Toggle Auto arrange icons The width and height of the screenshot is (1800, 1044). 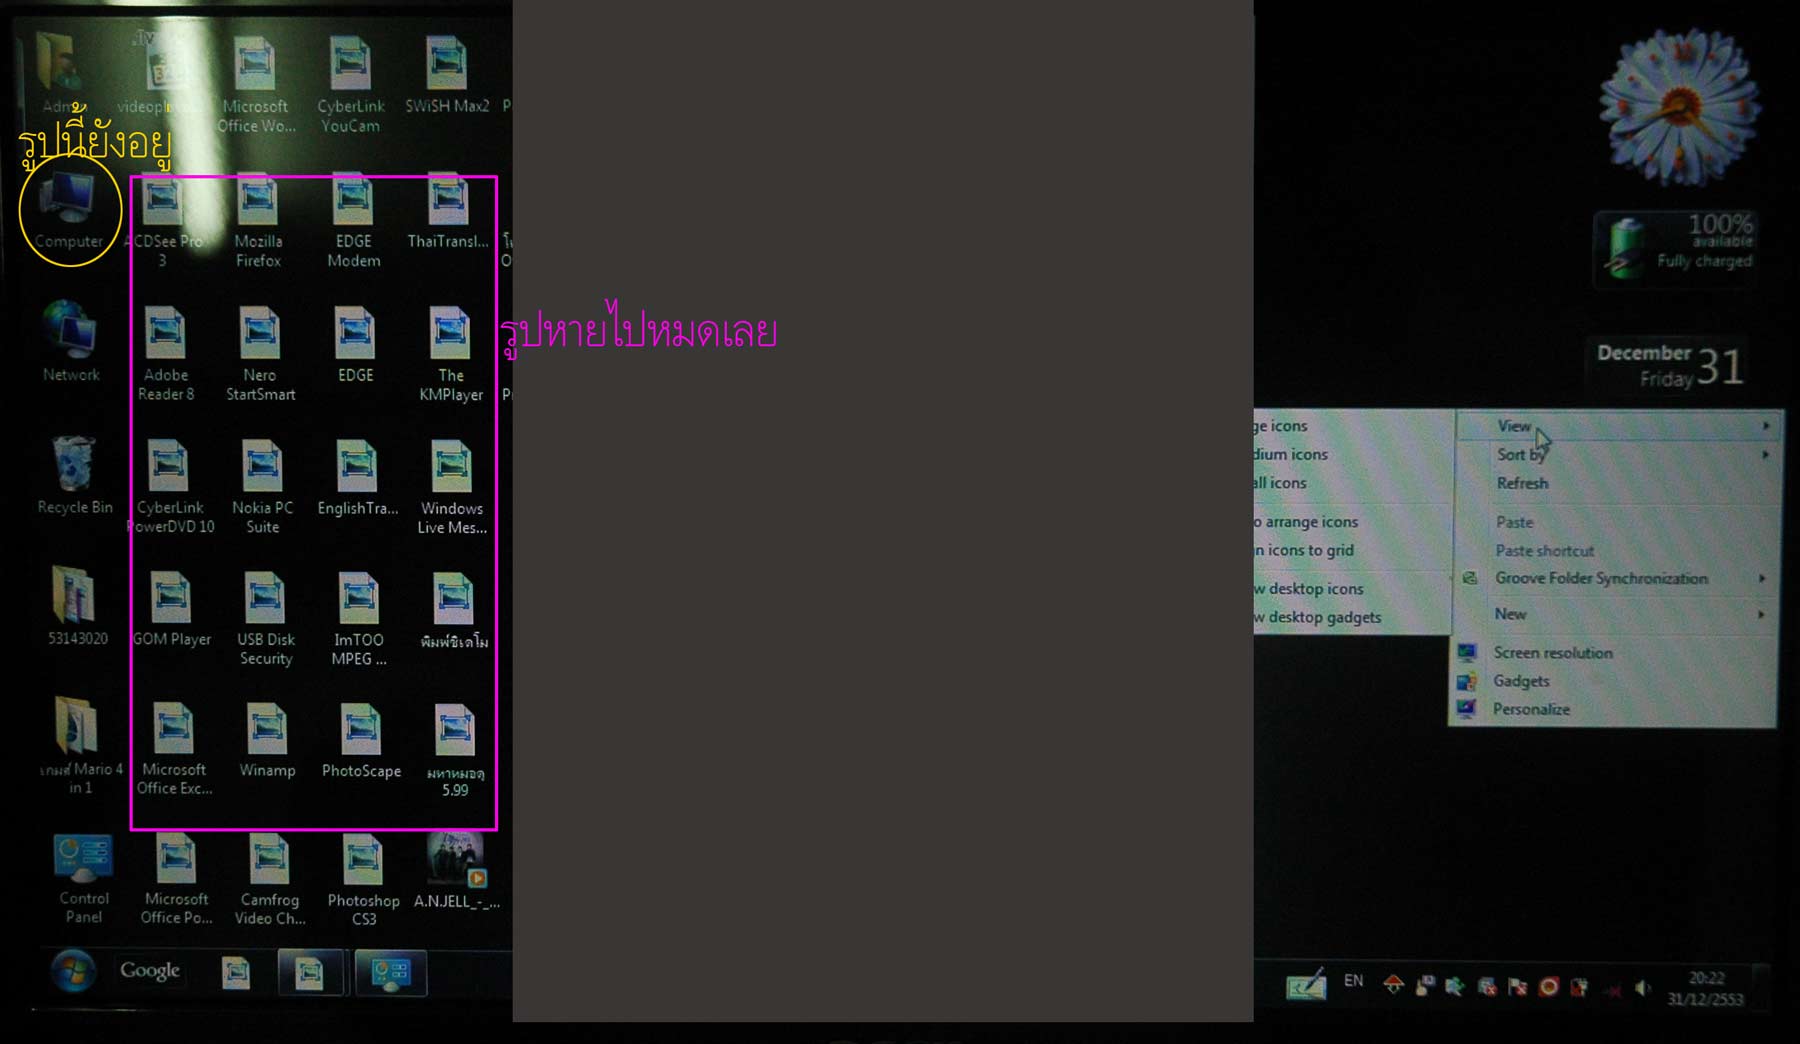click(1353, 522)
